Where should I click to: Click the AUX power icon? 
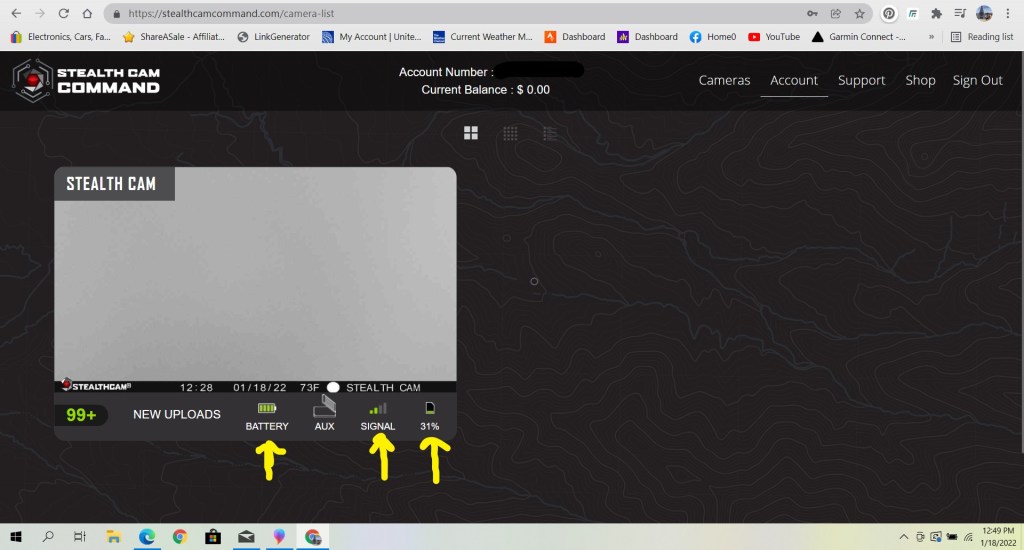click(x=324, y=406)
